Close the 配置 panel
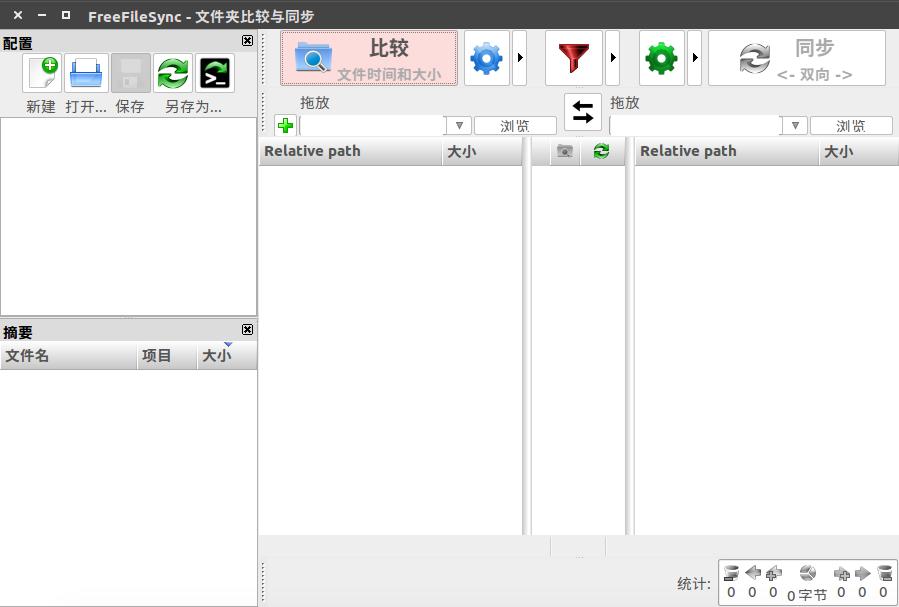899x607 pixels. [247, 41]
